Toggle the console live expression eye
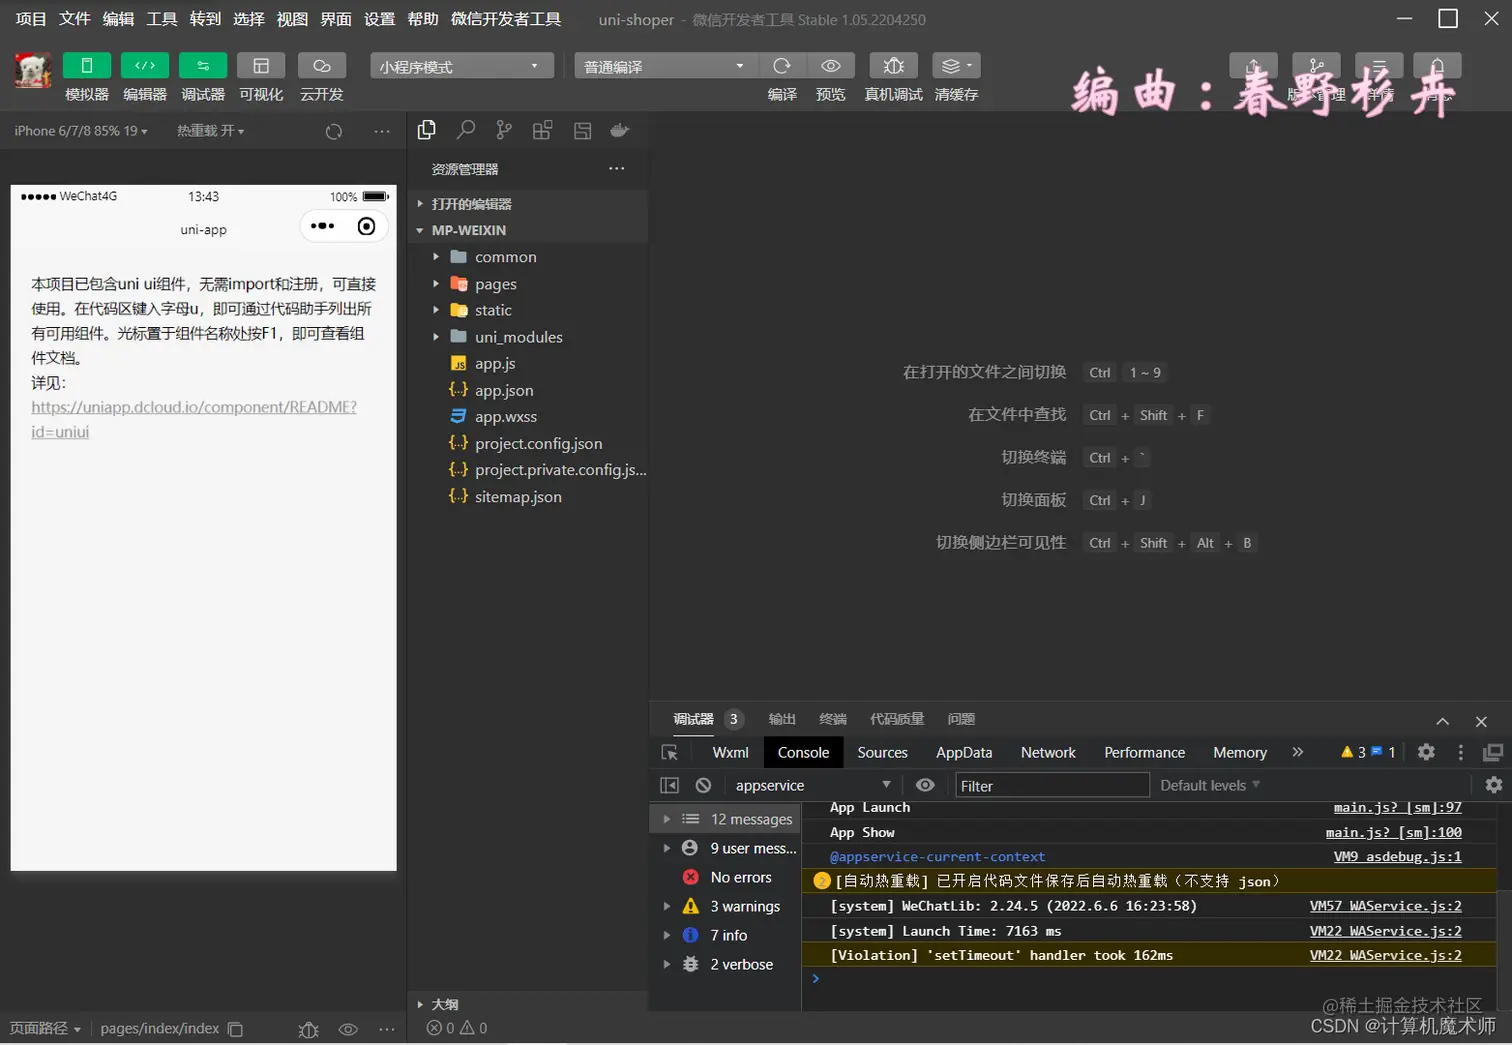The image size is (1512, 1045). (925, 785)
